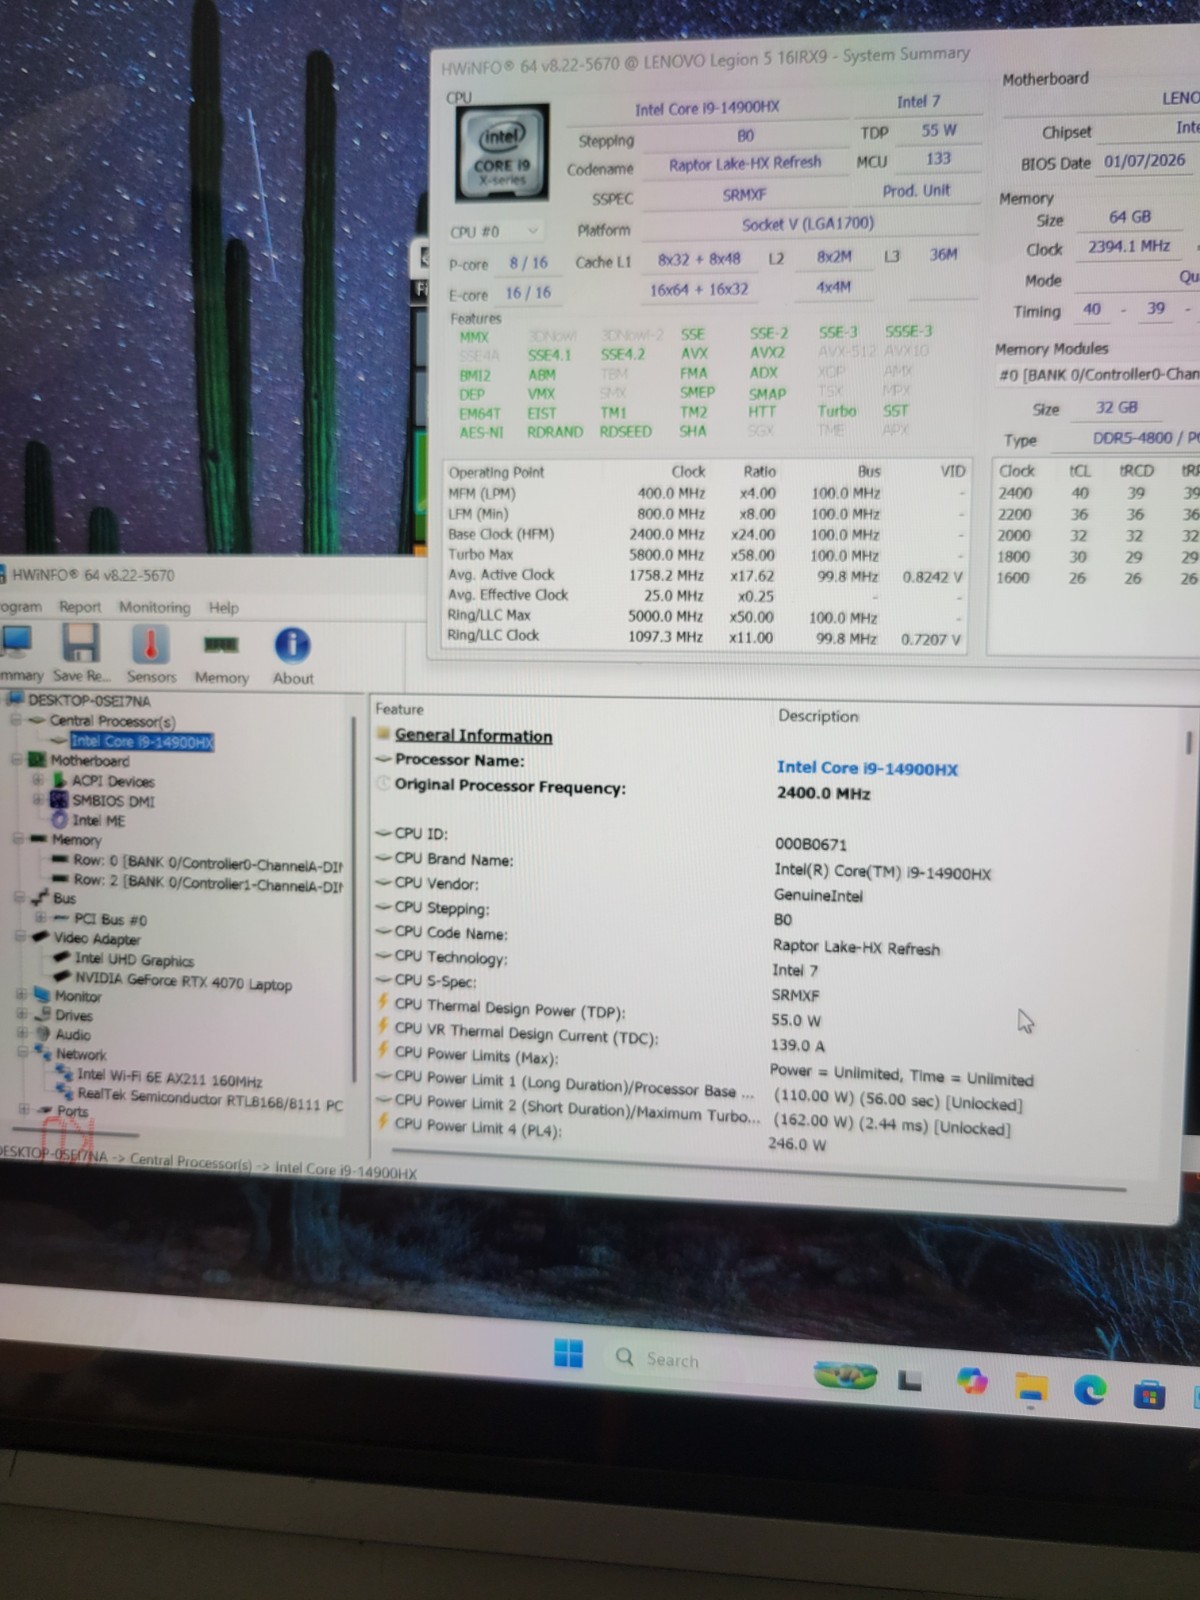1200x1600 pixels.
Task: Collapse the Network tree node
Action: pos(21,1052)
